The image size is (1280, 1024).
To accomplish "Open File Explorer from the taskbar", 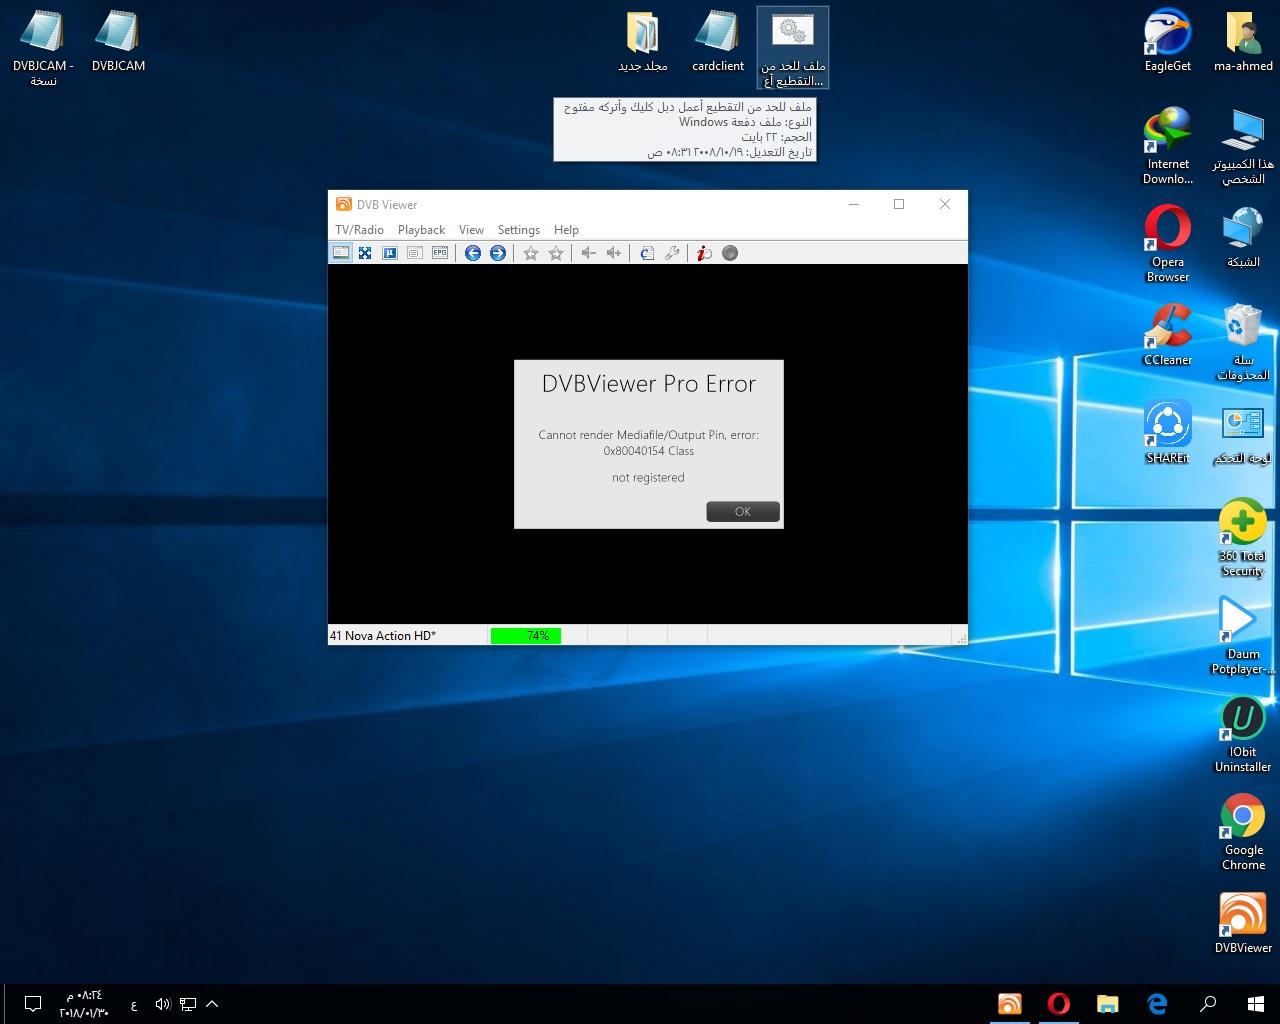I will [x=1108, y=1004].
